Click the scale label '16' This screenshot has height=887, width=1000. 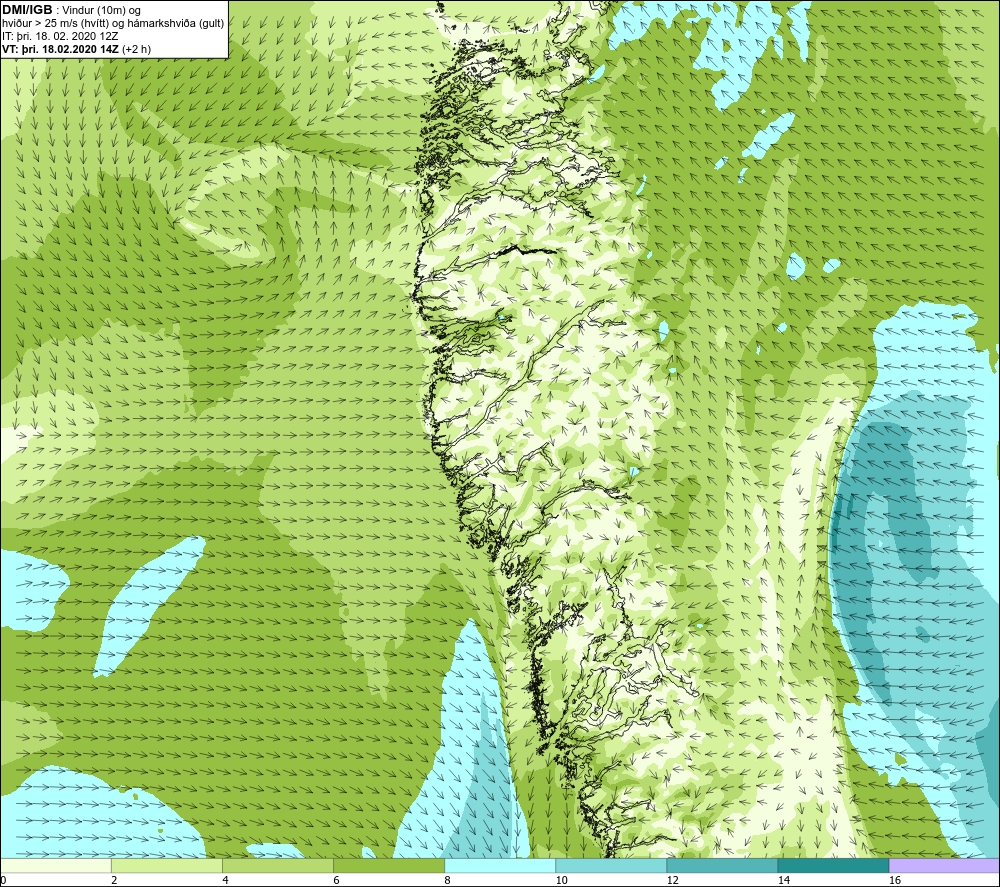click(x=895, y=881)
